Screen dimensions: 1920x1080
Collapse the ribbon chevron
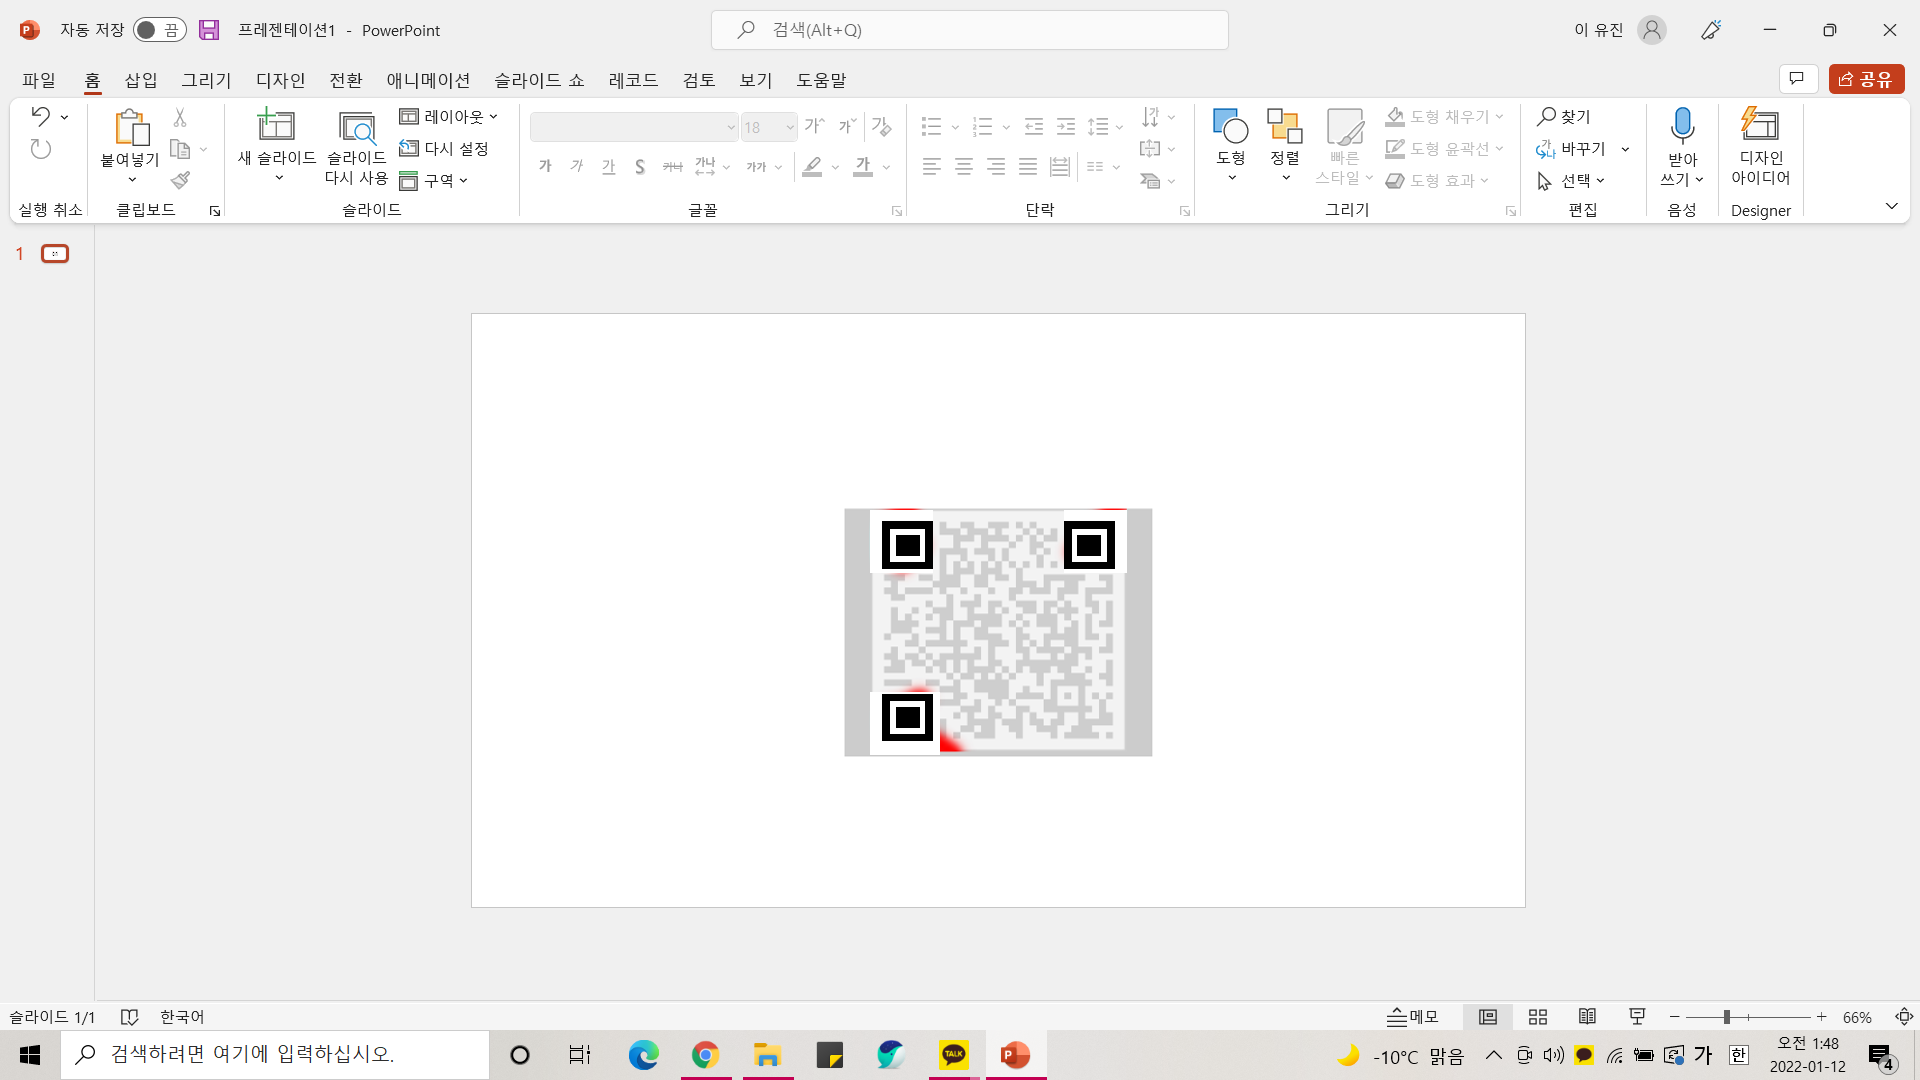[1891, 206]
